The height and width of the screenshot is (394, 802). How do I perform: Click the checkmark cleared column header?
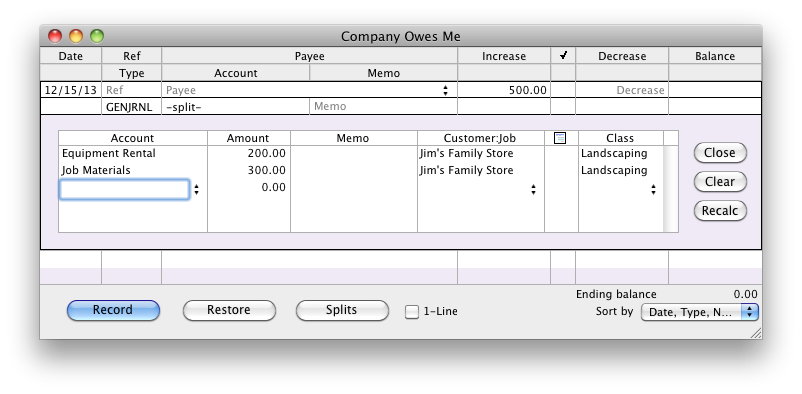(563, 56)
